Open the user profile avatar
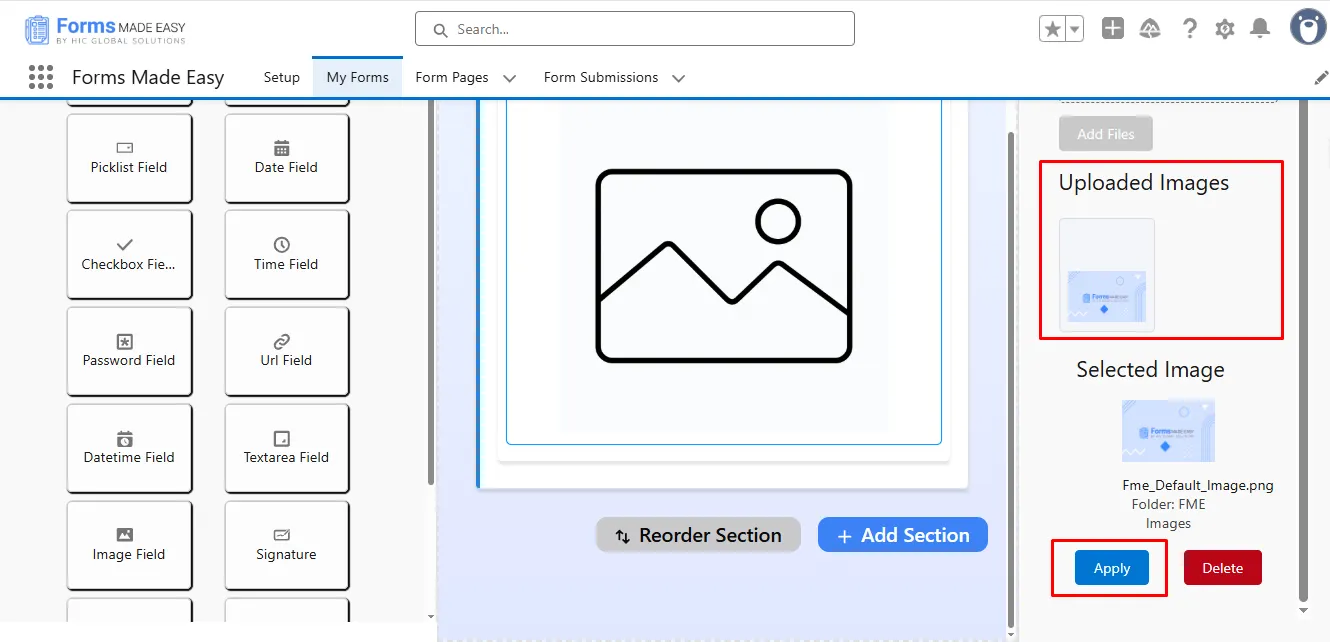The image size is (1330, 642). pos(1308,28)
